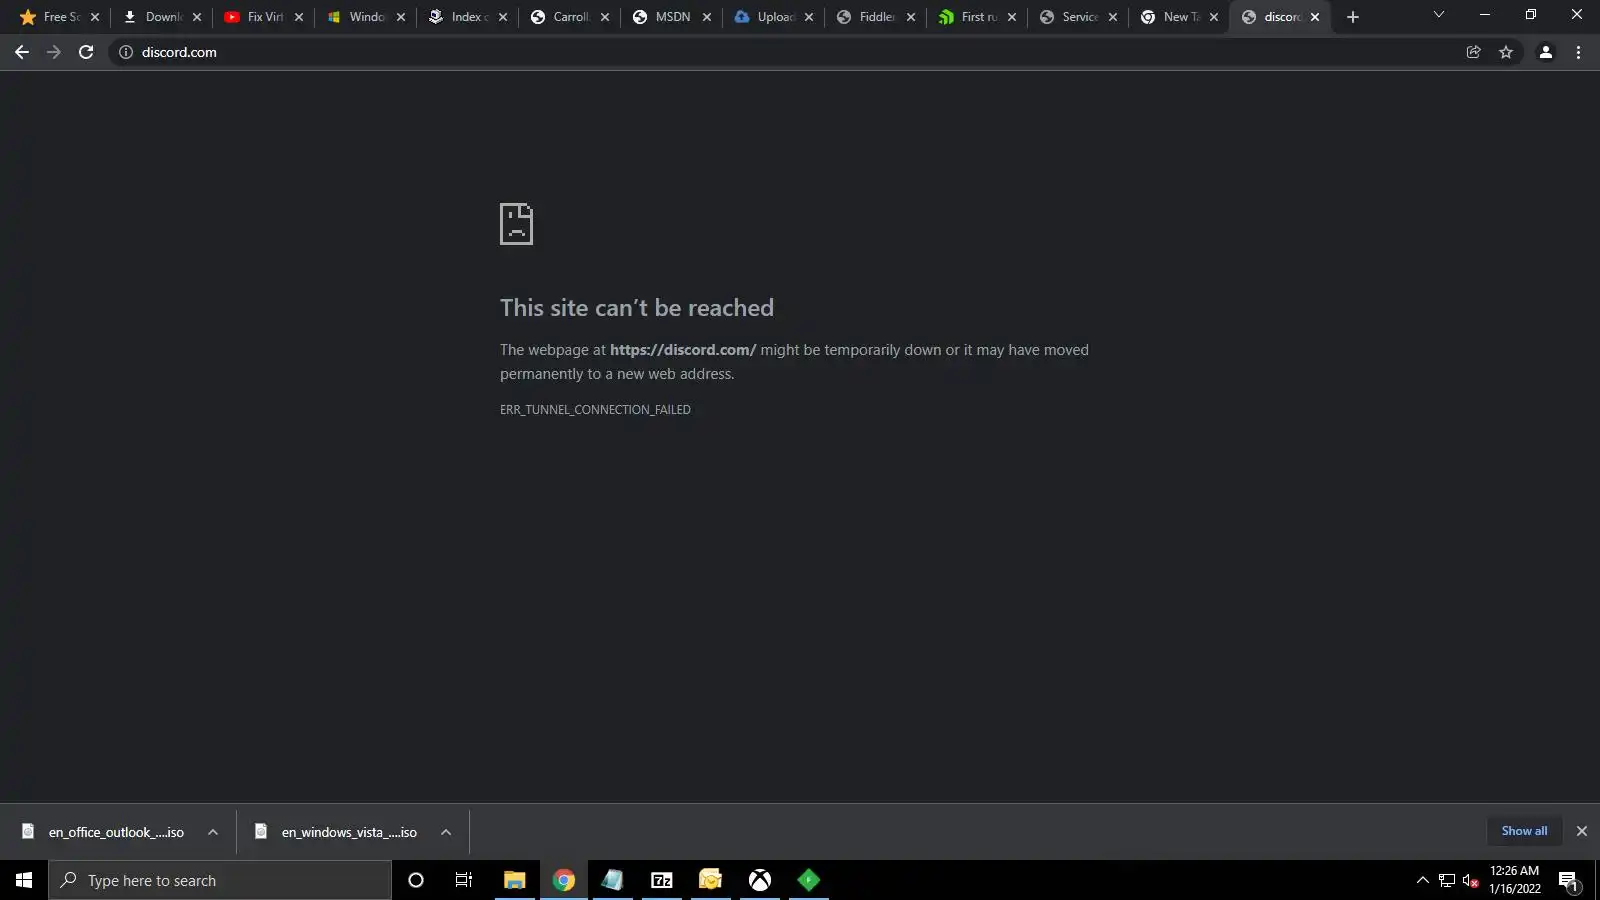Open downloaded en_windows_vista iso file
1600x900 pixels.
click(349, 832)
